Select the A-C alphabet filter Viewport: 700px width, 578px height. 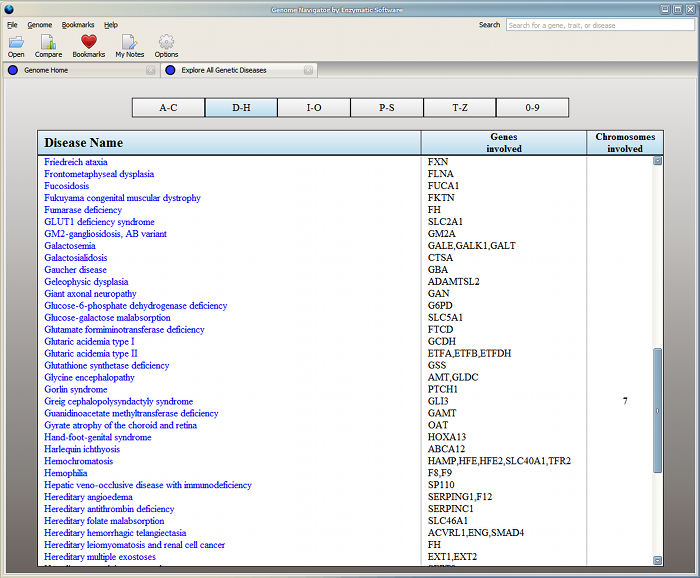(x=168, y=107)
